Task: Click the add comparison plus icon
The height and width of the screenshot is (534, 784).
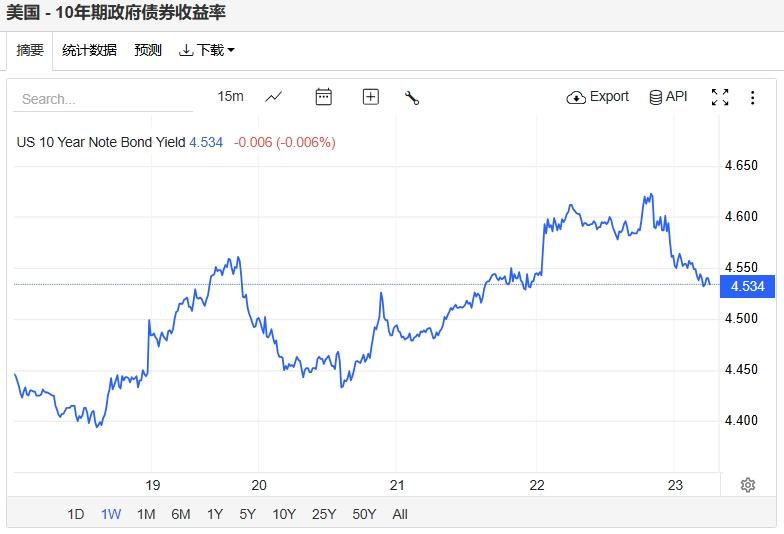Action: click(371, 97)
